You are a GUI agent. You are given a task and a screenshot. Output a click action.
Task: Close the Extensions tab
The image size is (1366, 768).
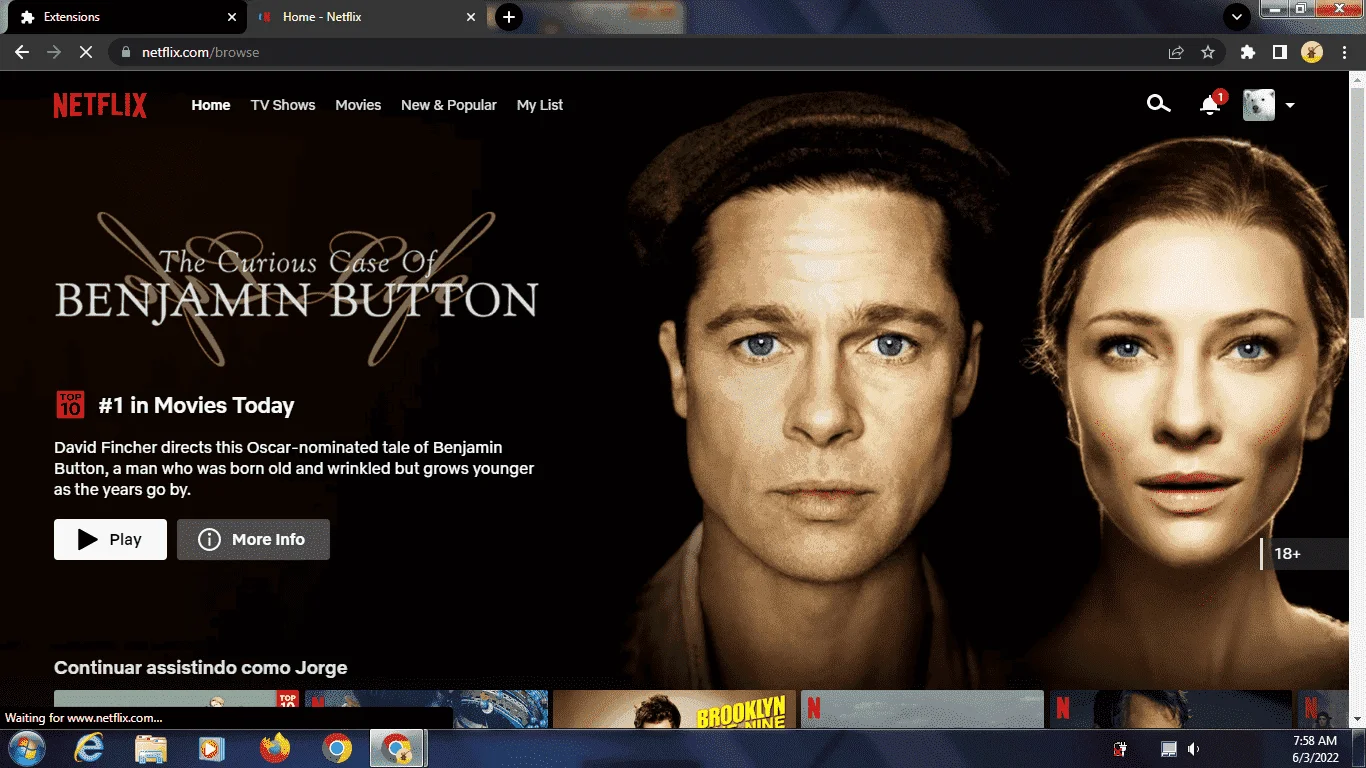pyautogui.click(x=232, y=17)
